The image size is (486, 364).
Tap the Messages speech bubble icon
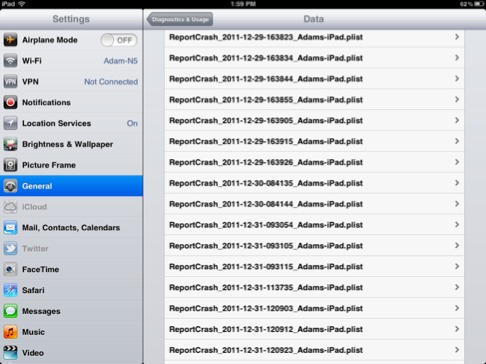pos(10,311)
